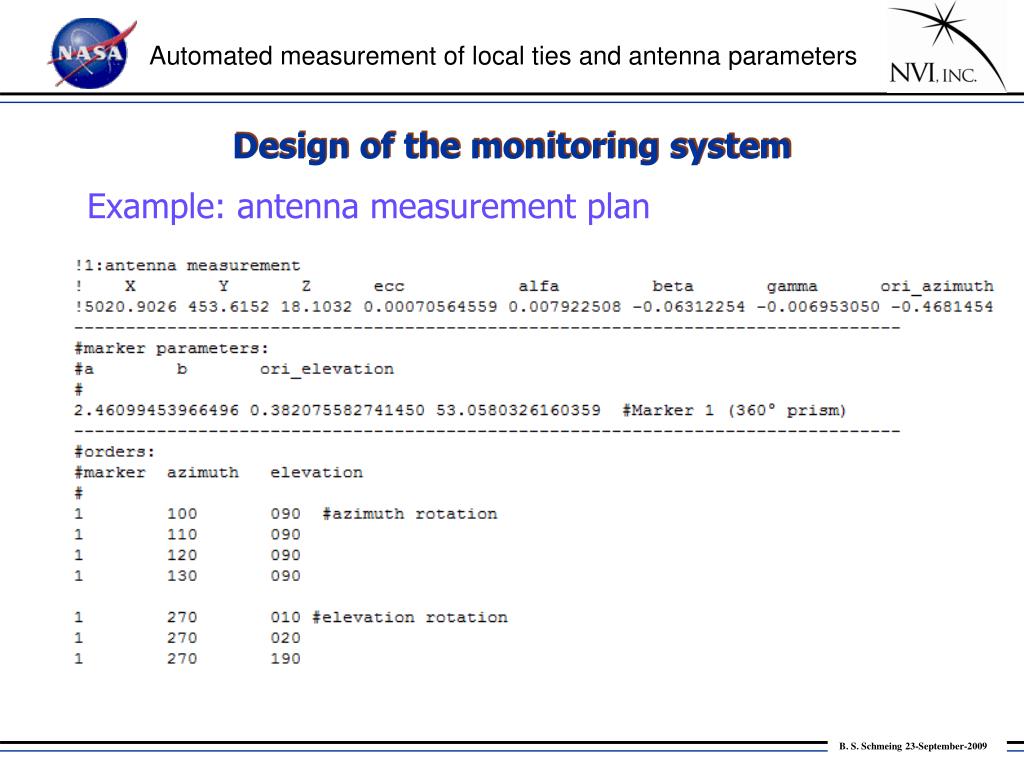Select the ori_azimuth value -0.4681454

coord(942,307)
